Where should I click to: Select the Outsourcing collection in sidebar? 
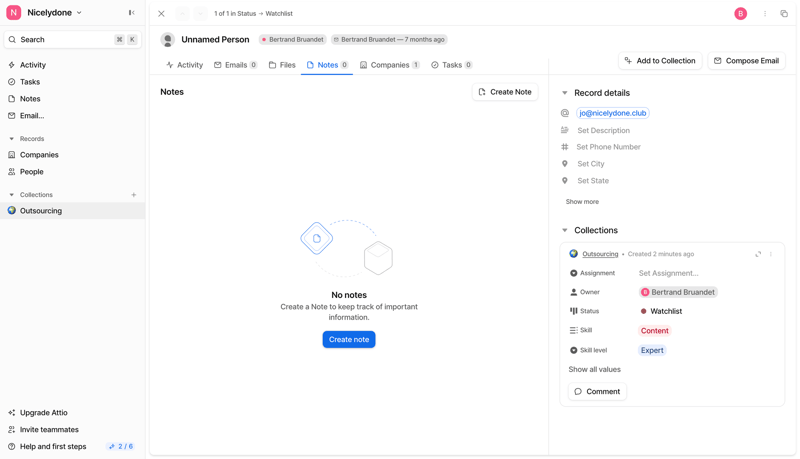point(72,211)
